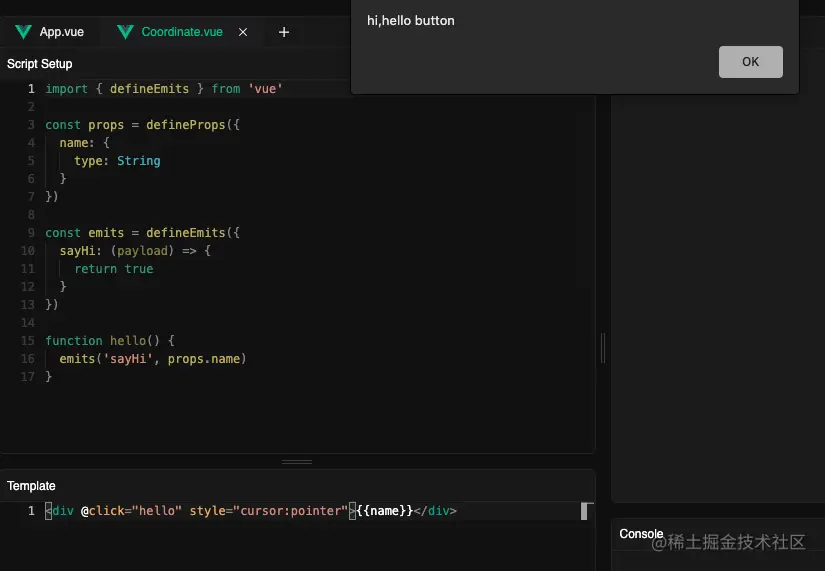
Task: Click 'sayHi:' on line 10
Action: click(81, 251)
